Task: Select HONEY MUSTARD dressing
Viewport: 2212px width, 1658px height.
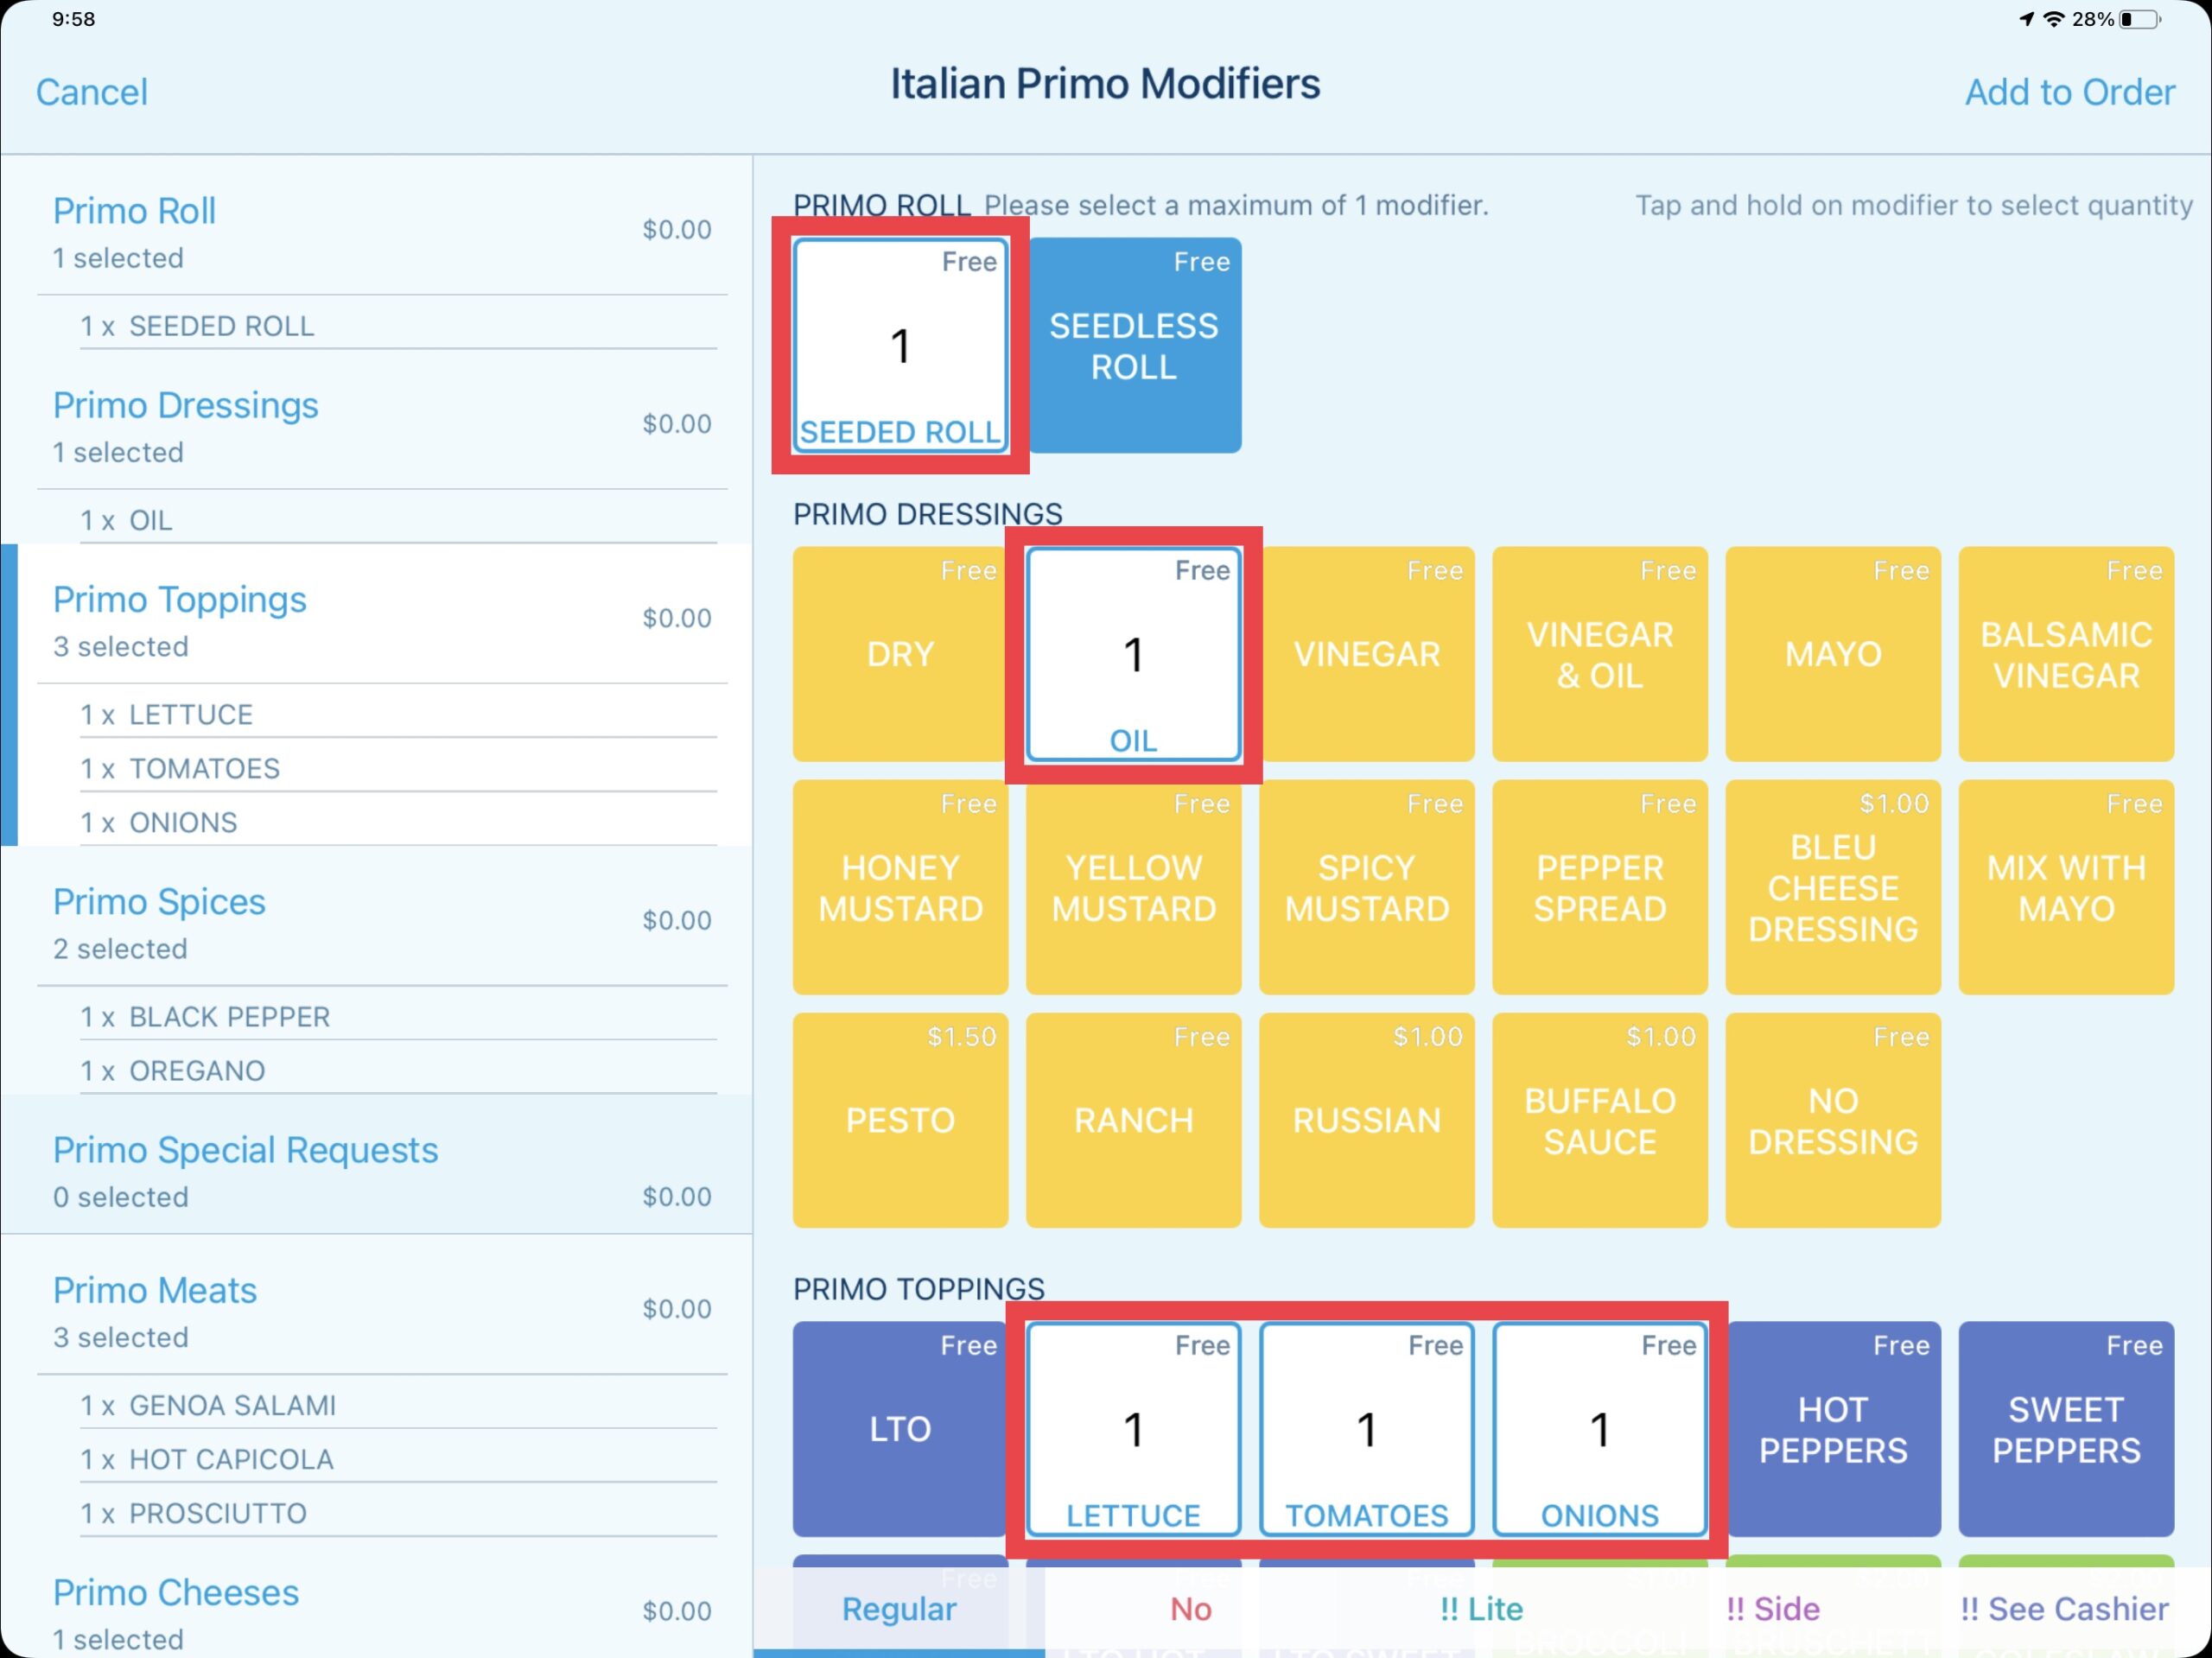Action: [x=900, y=887]
